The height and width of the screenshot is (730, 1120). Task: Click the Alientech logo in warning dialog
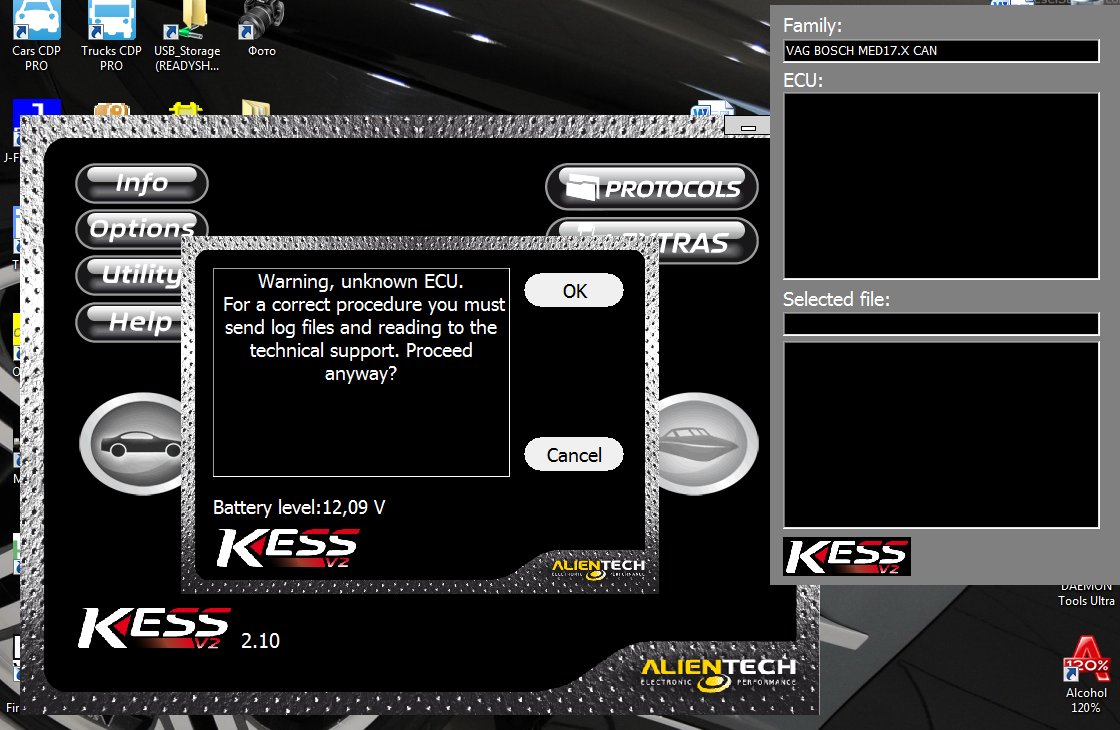(x=599, y=569)
